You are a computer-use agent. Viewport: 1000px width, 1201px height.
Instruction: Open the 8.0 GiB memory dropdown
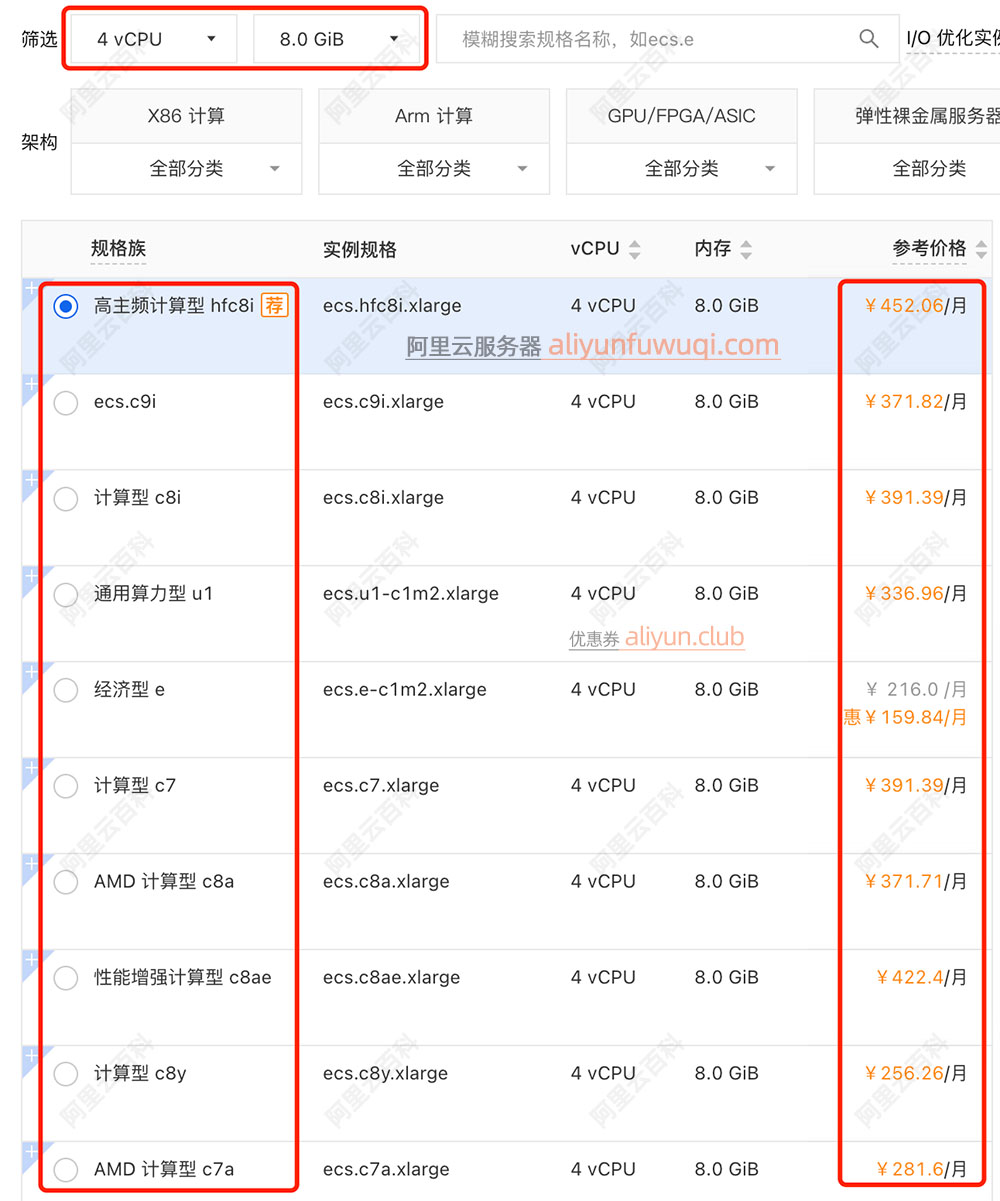point(338,39)
